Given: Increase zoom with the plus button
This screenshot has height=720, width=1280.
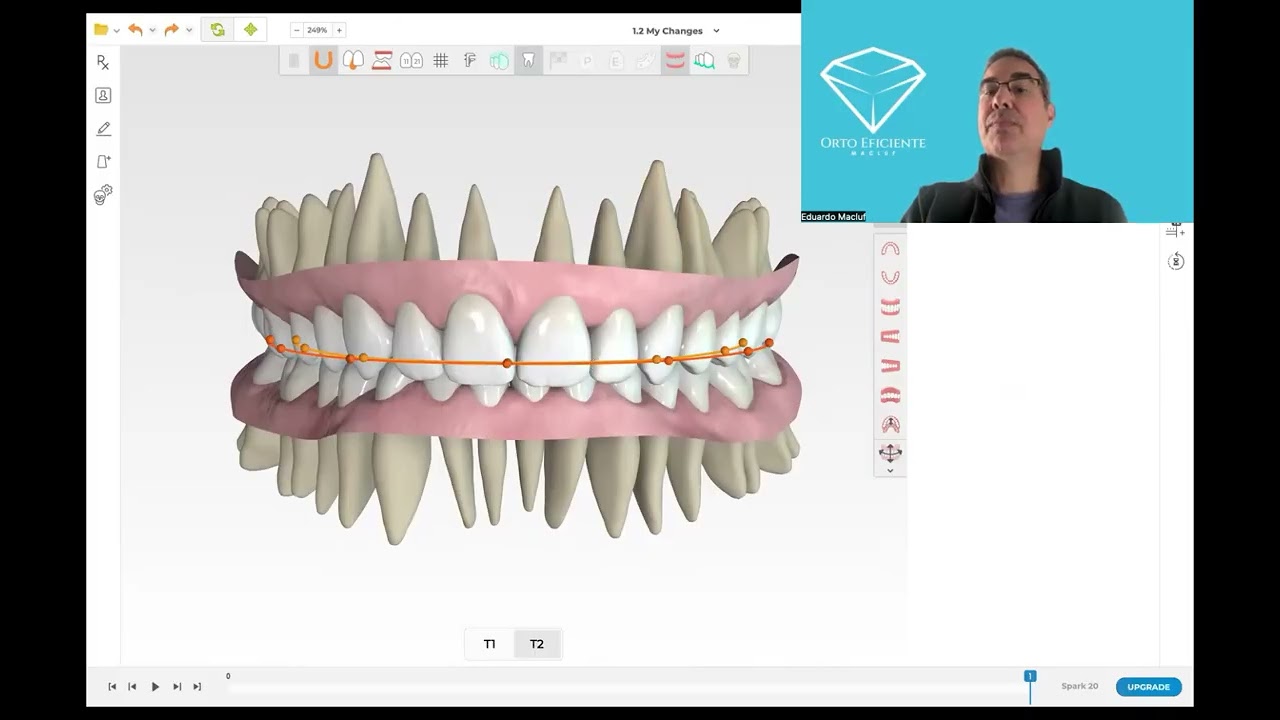Looking at the screenshot, I should (339, 30).
